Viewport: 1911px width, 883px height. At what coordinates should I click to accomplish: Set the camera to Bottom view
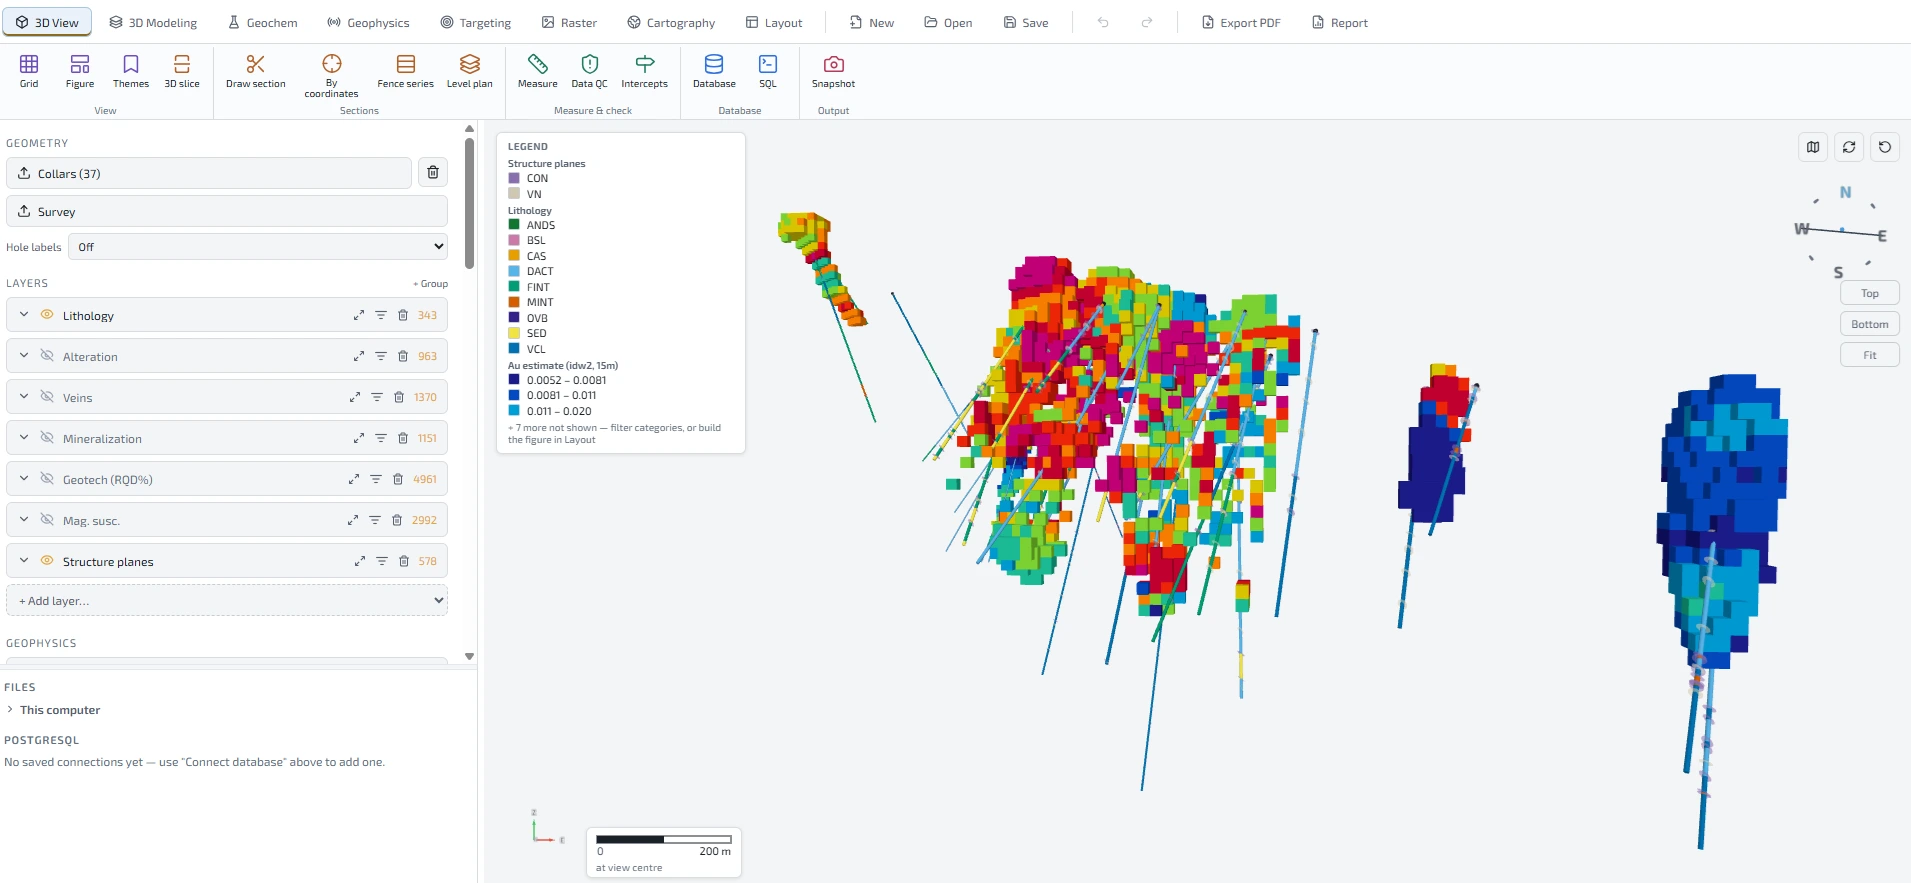(x=1870, y=324)
